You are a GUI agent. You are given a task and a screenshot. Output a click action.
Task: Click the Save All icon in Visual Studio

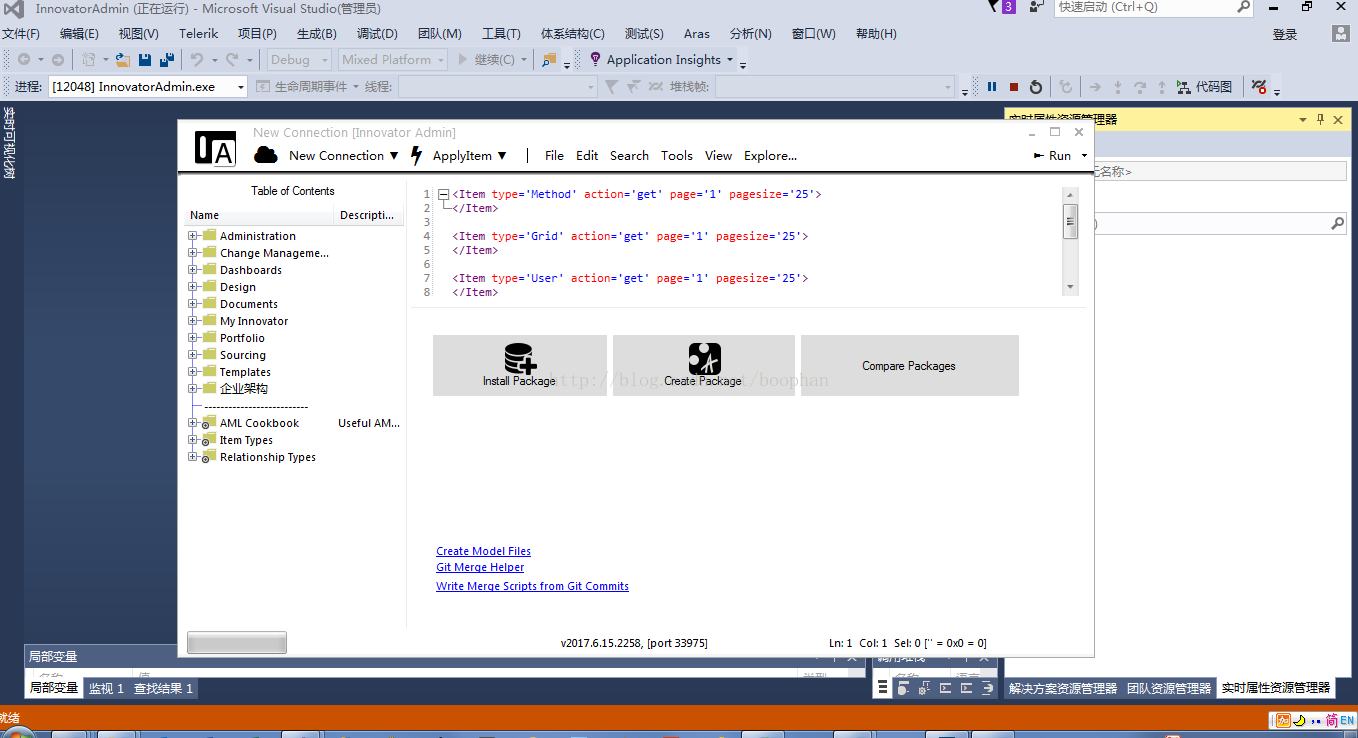[166, 60]
